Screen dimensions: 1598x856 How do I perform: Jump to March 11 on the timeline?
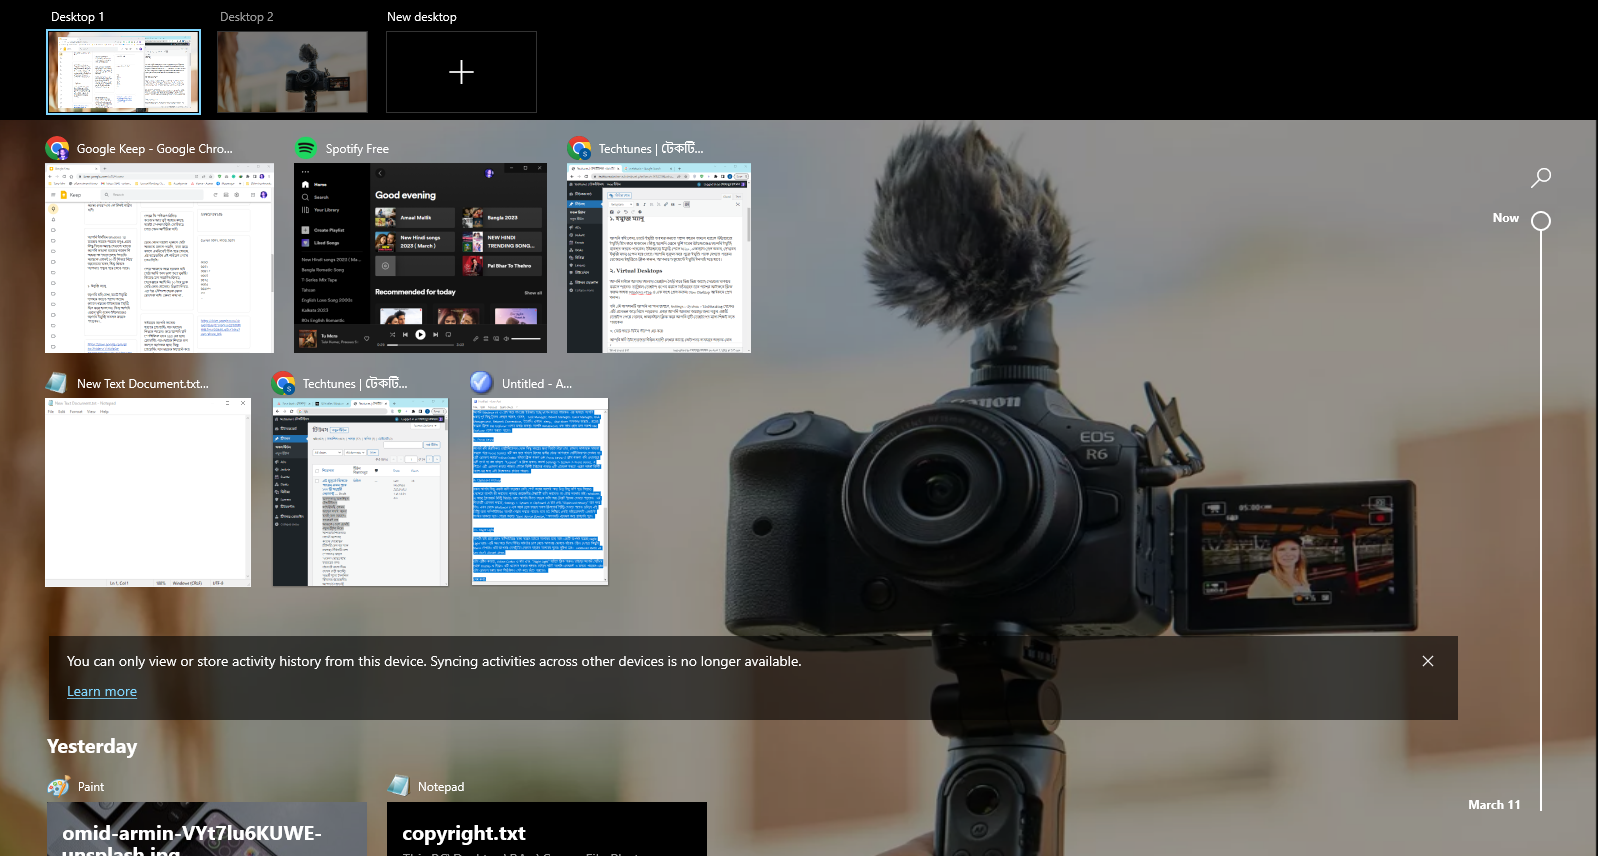[1494, 805]
